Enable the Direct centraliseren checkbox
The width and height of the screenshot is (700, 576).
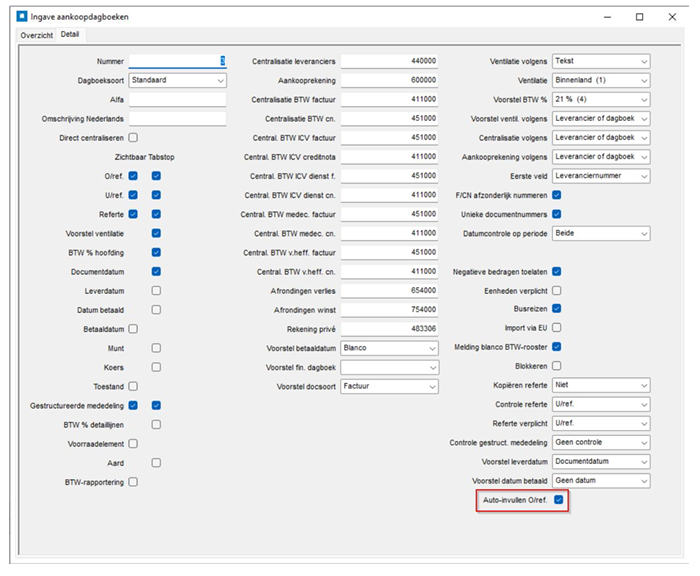[133, 138]
